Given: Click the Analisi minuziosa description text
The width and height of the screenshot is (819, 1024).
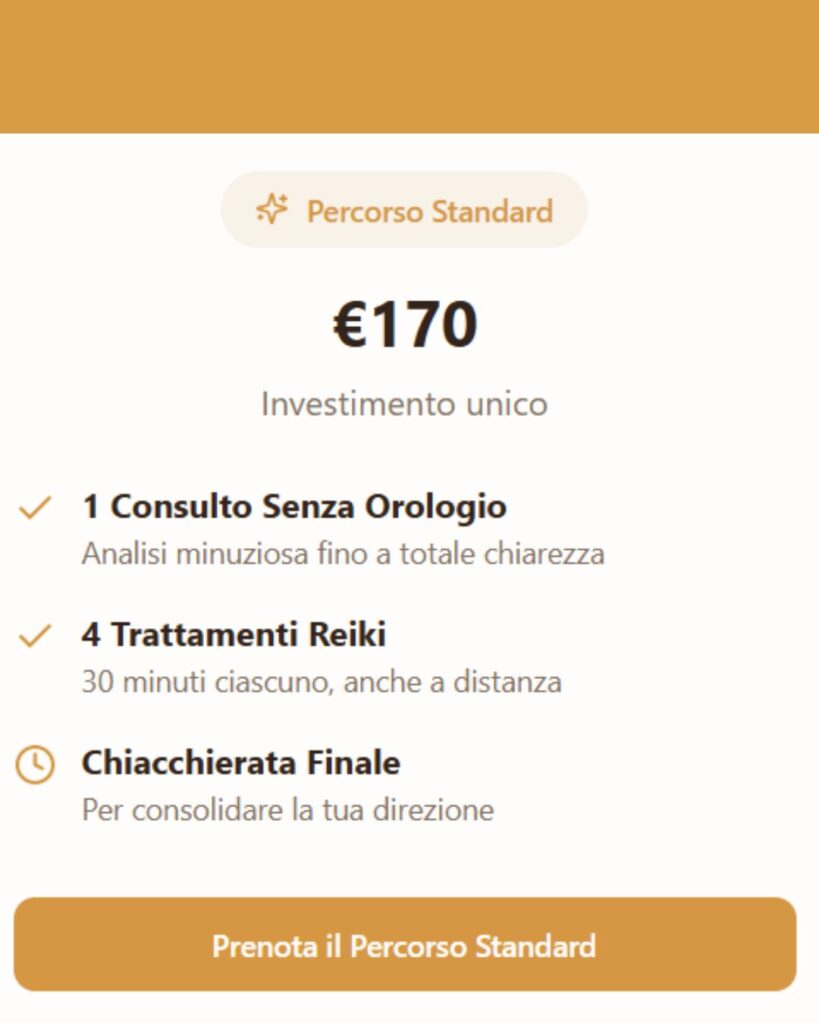Looking at the screenshot, I should 343,553.
